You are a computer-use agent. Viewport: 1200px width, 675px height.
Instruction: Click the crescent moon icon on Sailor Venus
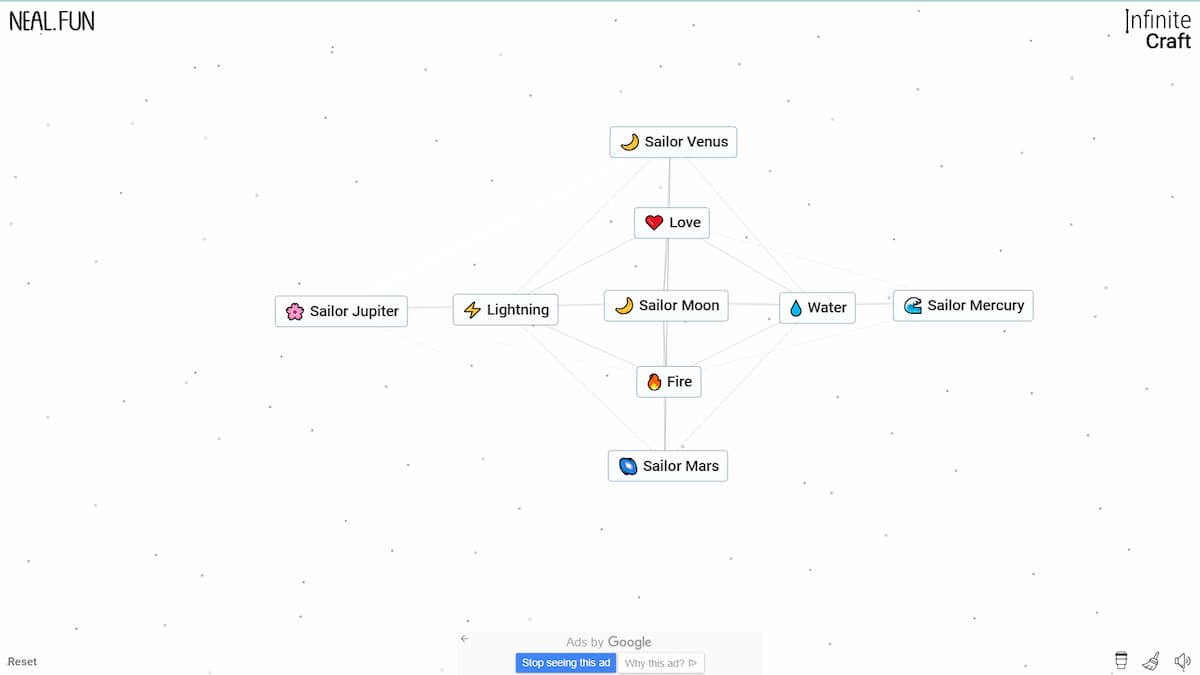[x=629, y=142]
